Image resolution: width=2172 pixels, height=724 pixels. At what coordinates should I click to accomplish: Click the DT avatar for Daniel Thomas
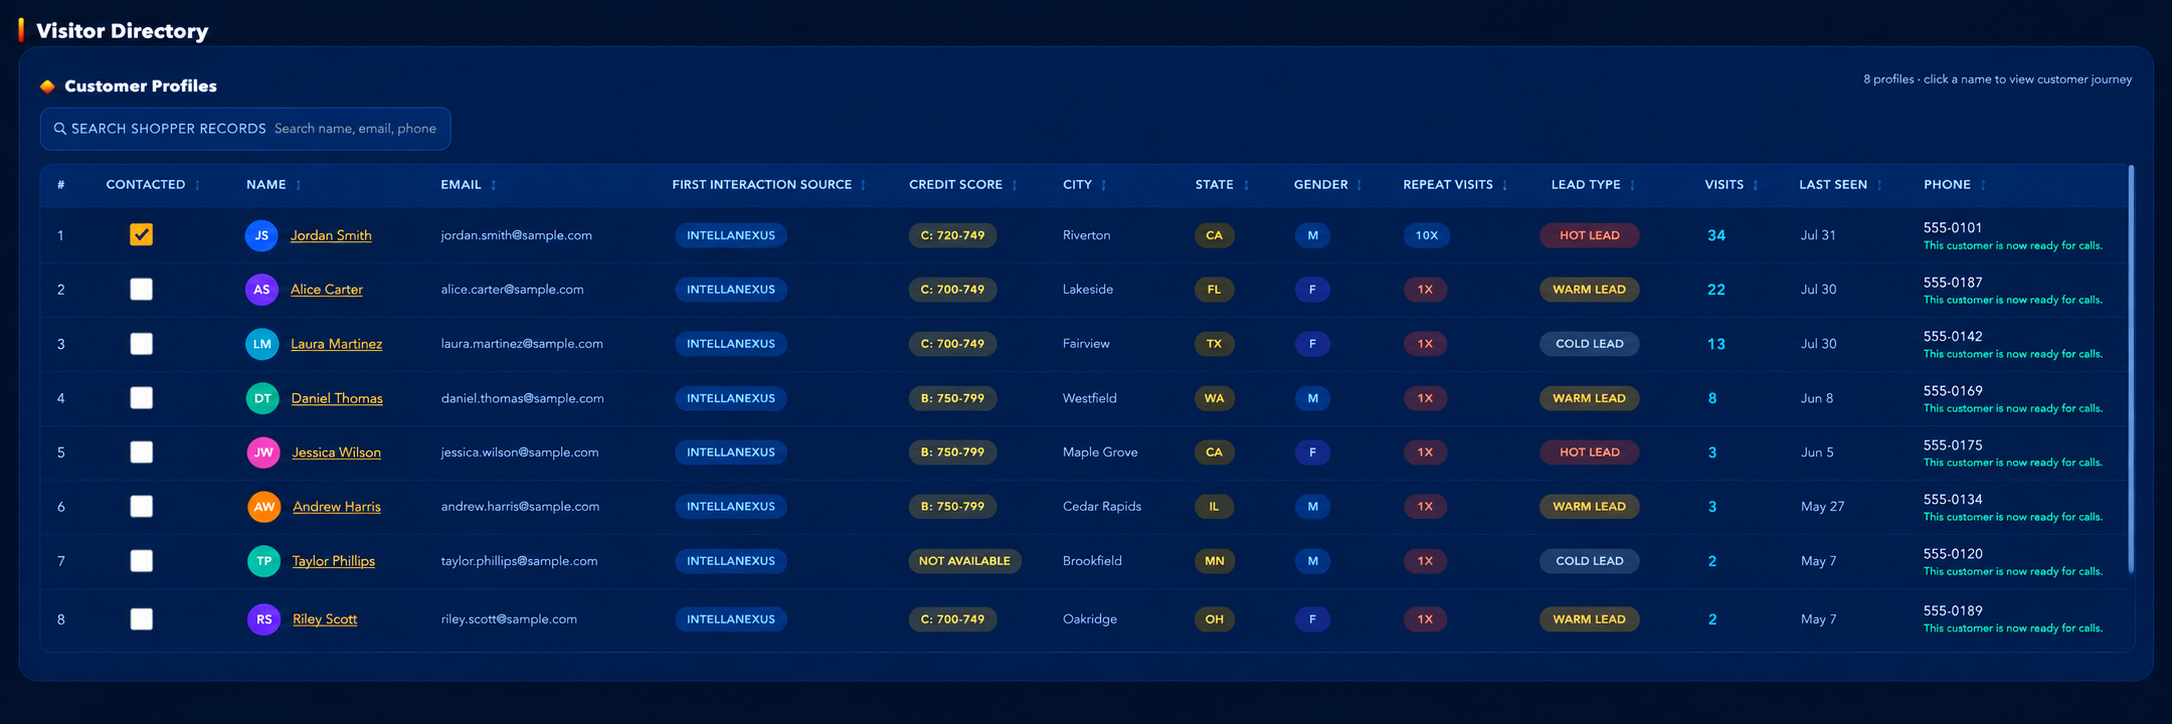coord(263,398)
